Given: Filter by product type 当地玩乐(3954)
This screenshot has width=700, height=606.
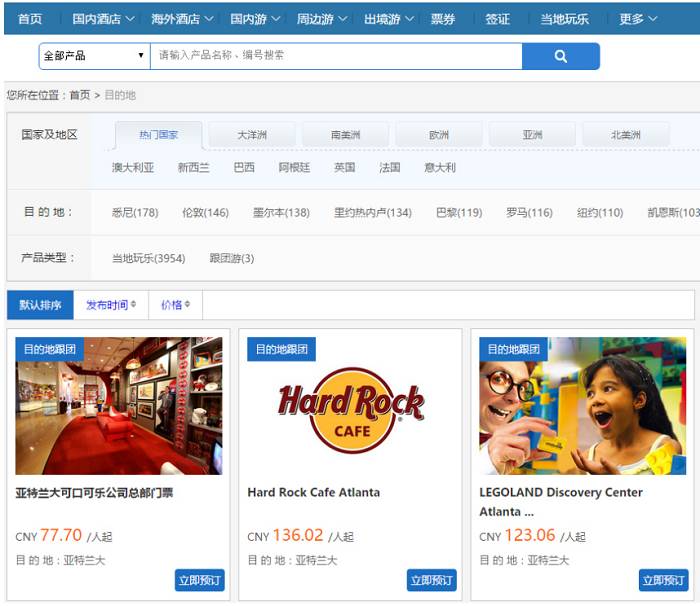Looking at the screenshot, I should coord(149,258).
